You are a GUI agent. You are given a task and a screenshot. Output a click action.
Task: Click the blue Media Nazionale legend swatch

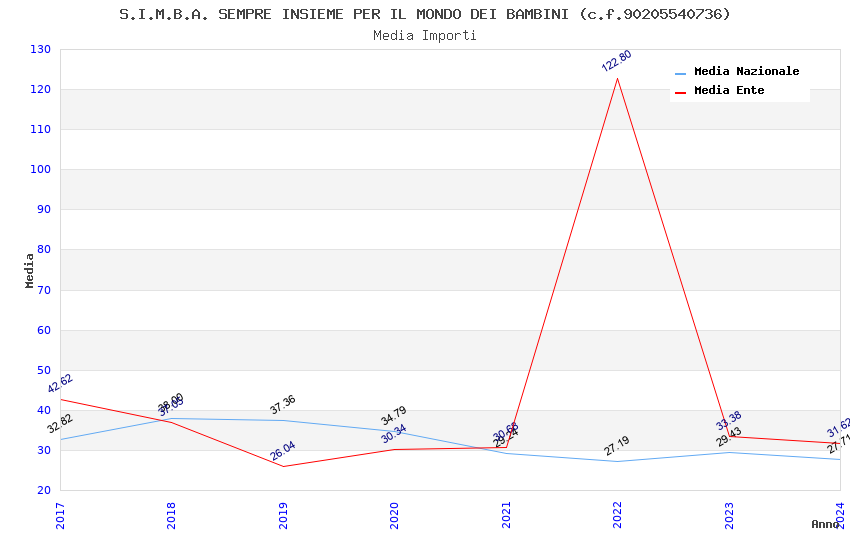(x=680, y=73)
